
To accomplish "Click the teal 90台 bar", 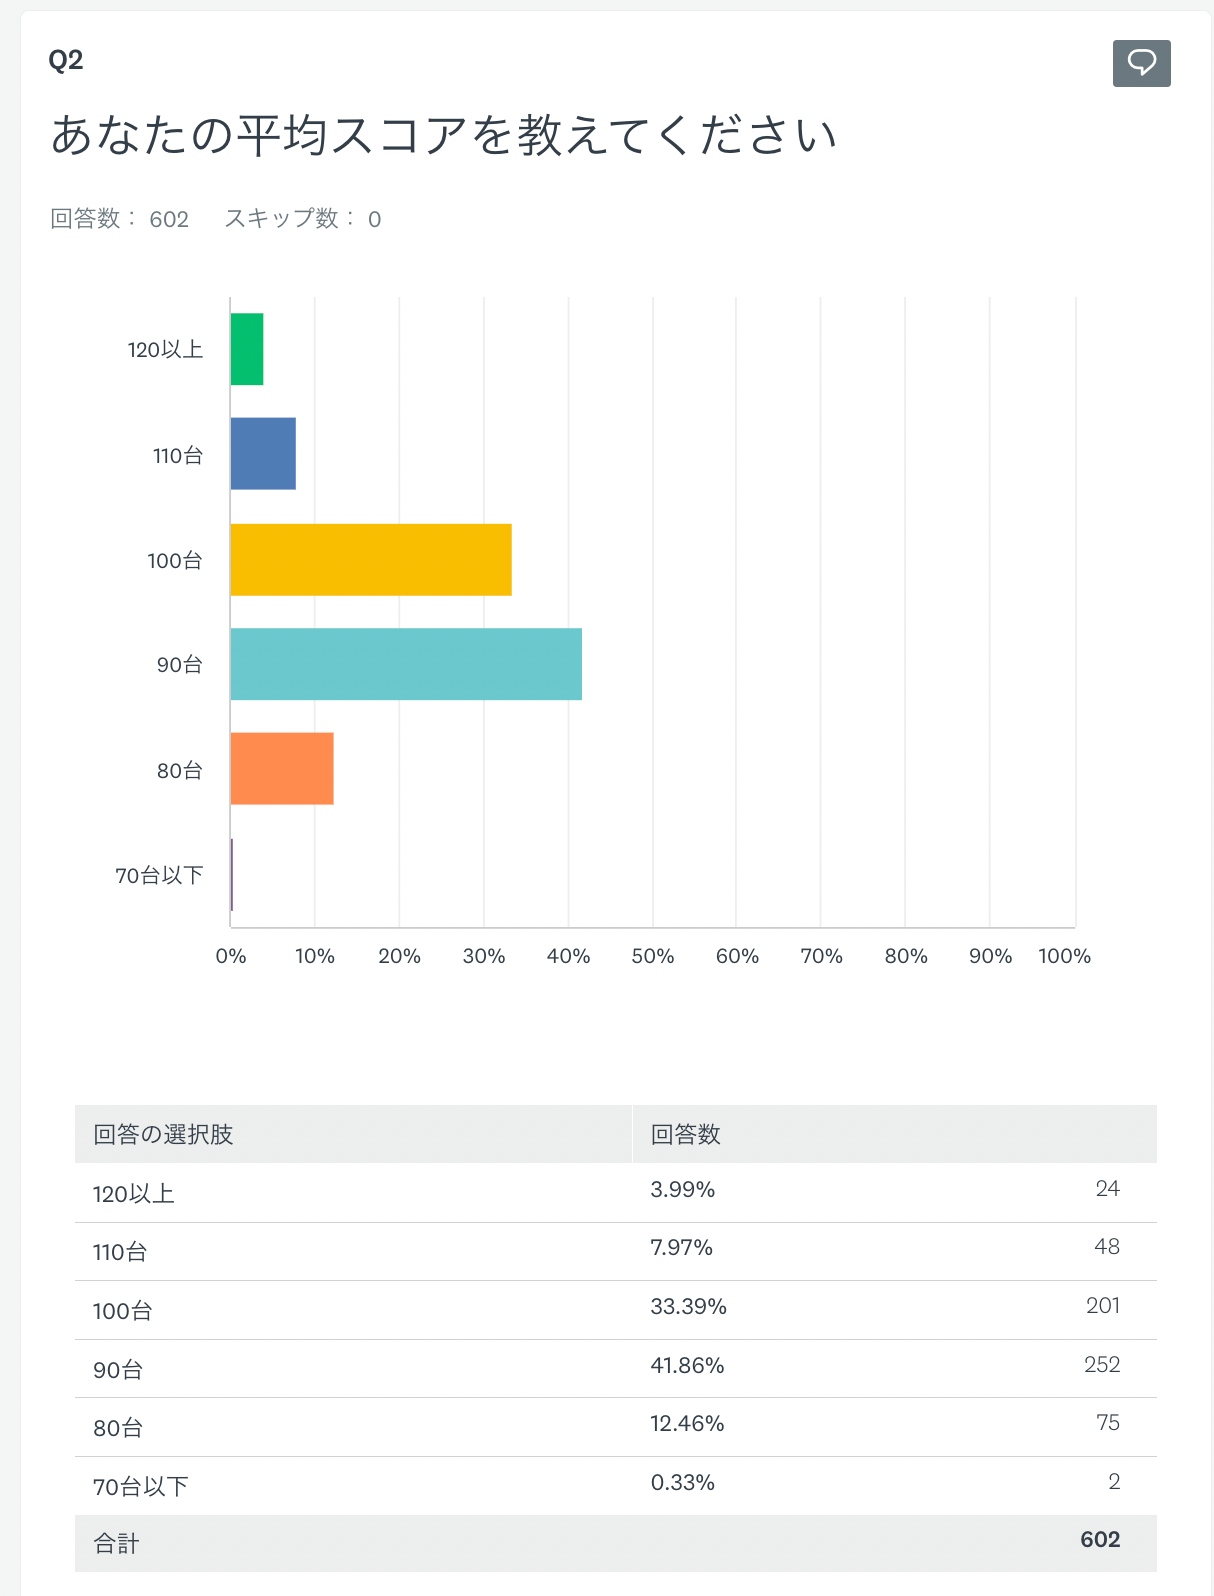I will [x=406, y=664].
